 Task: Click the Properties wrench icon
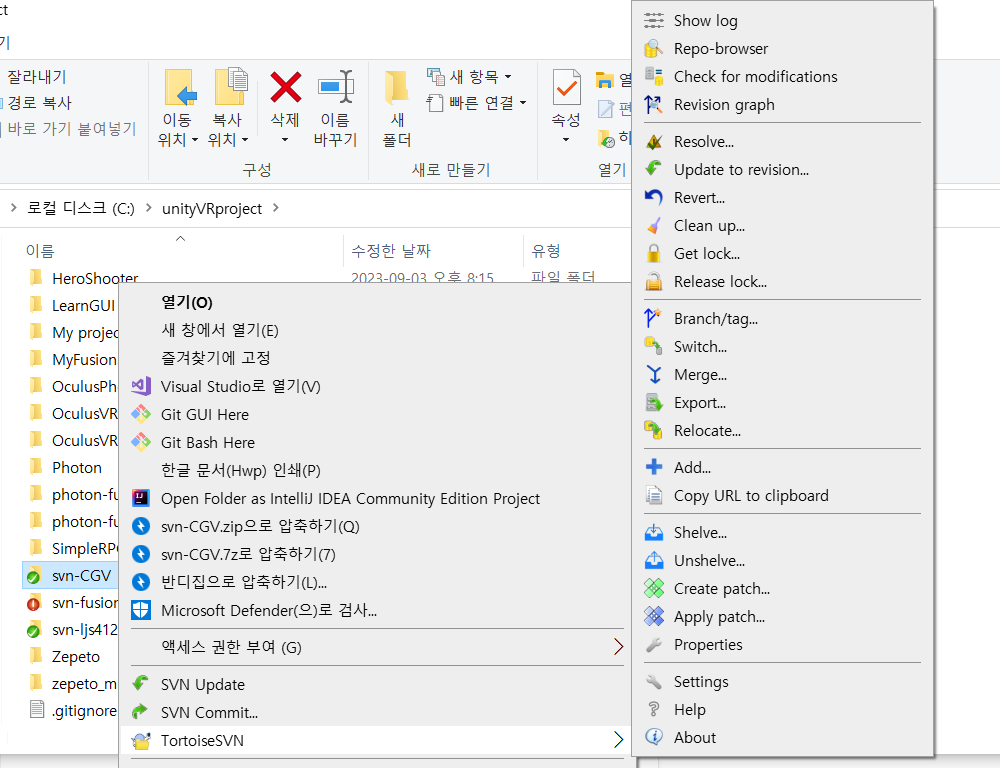(x=654, y=645)
